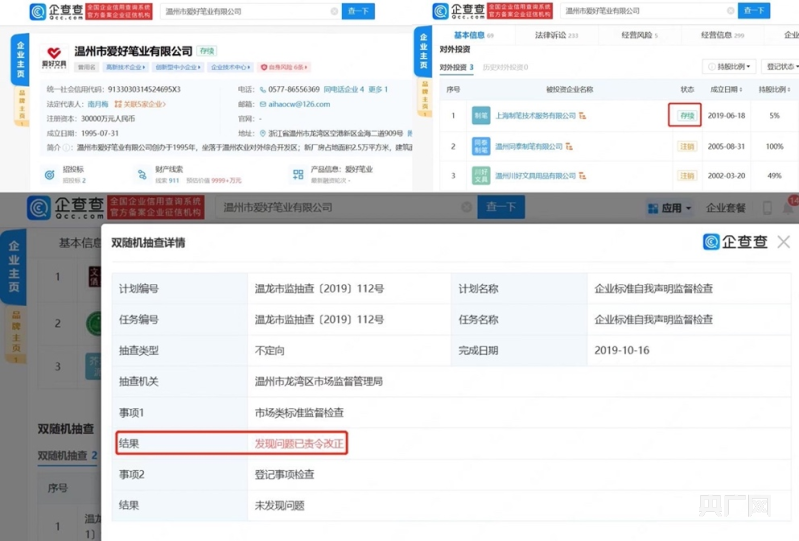This screenshot has width=799, height=541.
Task: Open 上海制笔技术服务有限公司 company link
Action: 537,116
